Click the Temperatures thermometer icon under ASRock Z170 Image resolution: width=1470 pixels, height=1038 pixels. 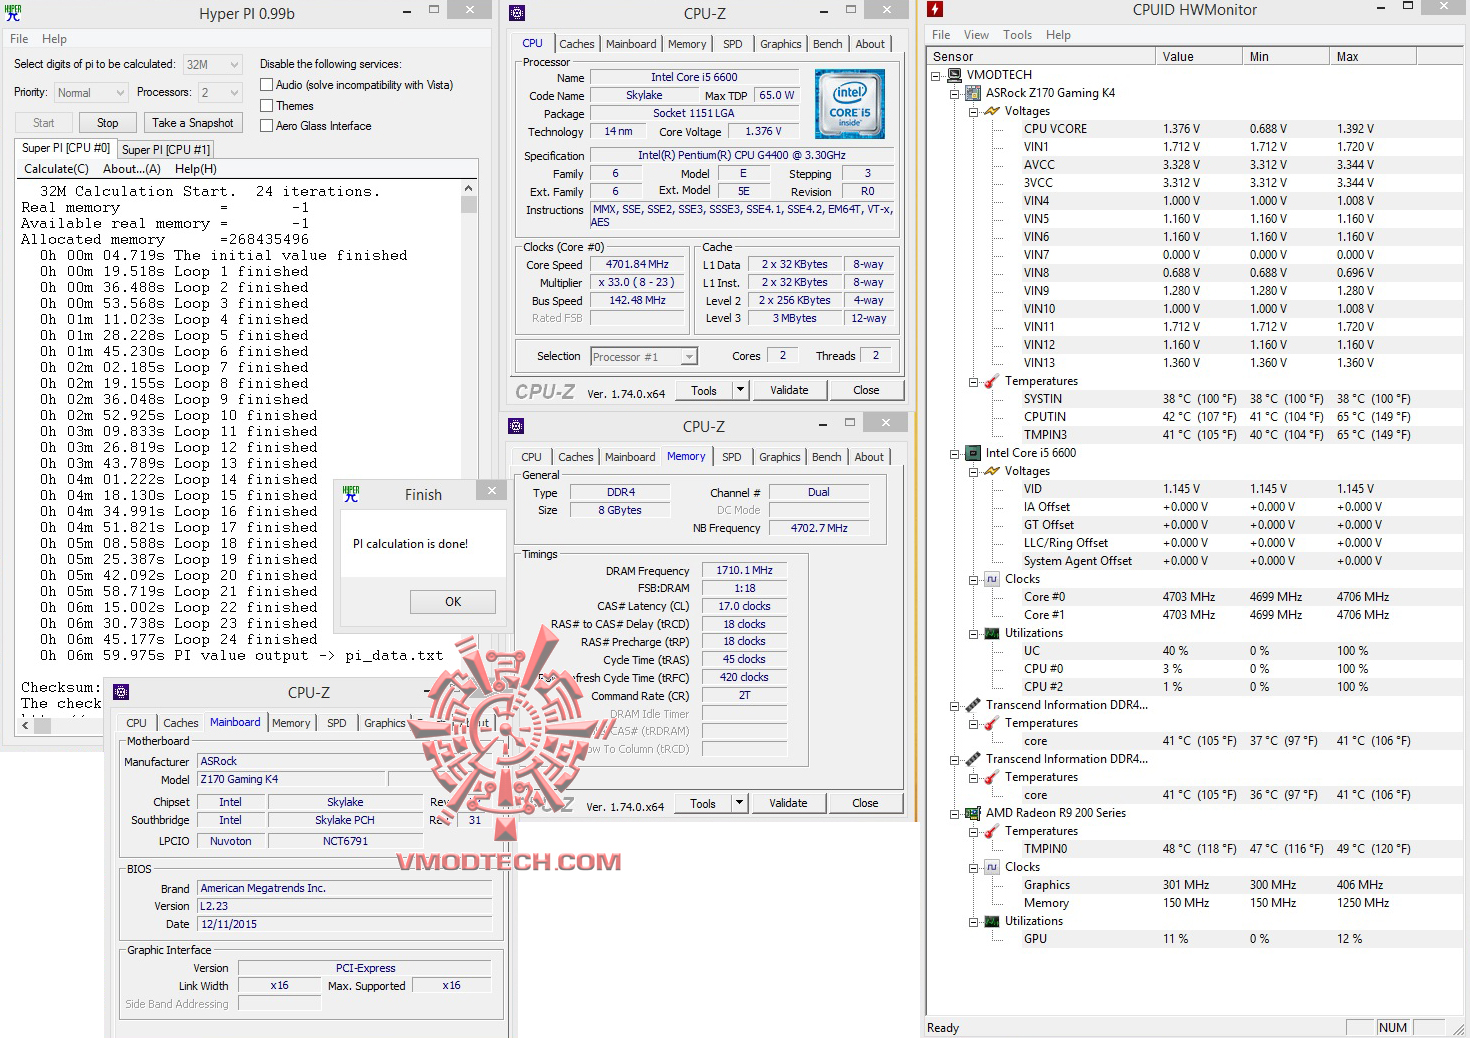click(x=992, y=381)
